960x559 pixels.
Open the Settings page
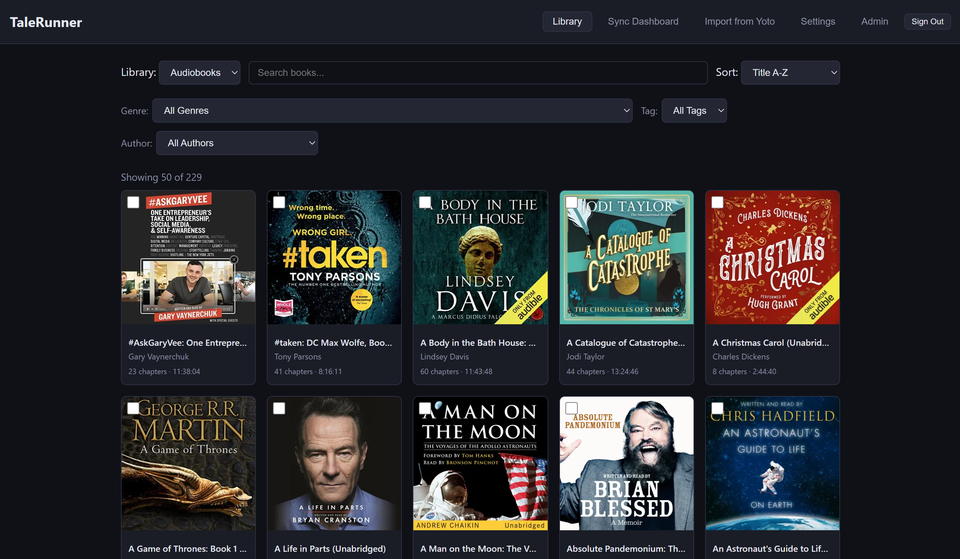(x=818, y=21)
